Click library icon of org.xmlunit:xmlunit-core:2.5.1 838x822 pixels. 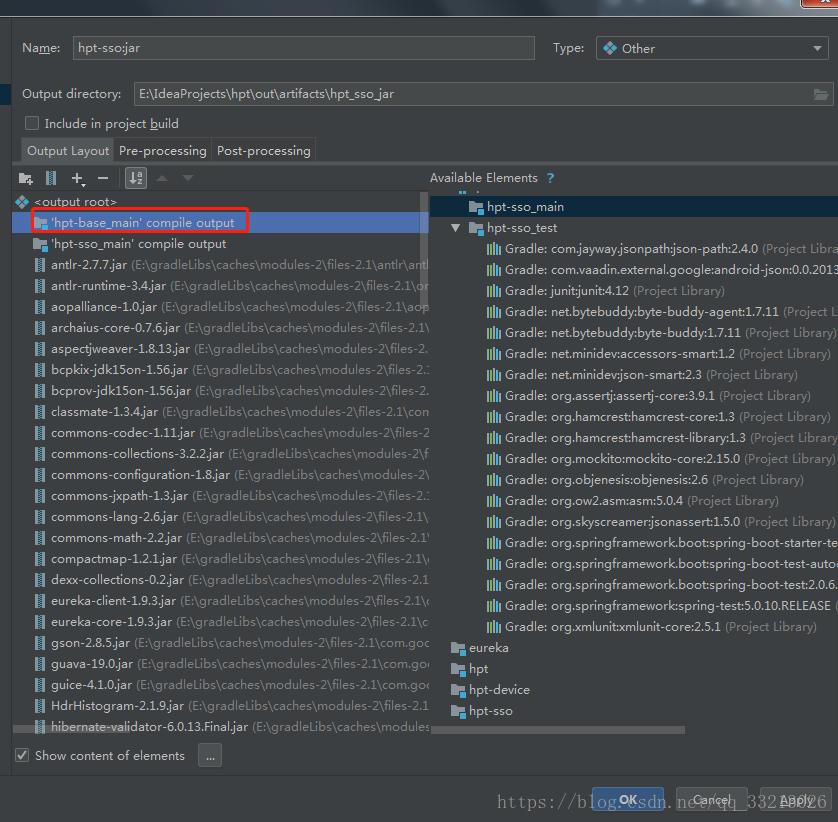[x=494, y=626]
